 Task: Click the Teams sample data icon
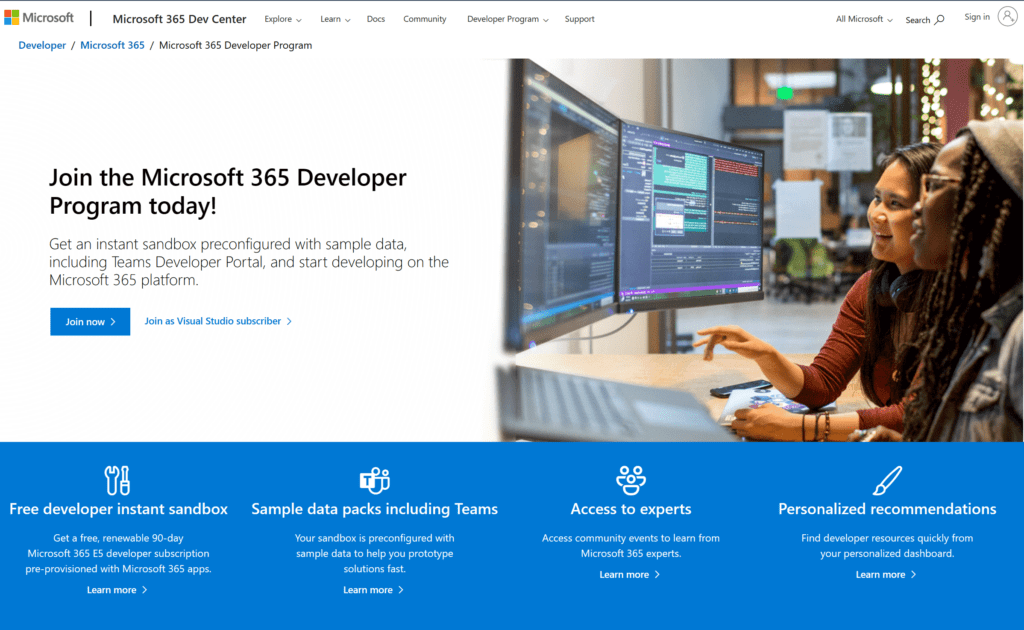click(x=374, y=480)
